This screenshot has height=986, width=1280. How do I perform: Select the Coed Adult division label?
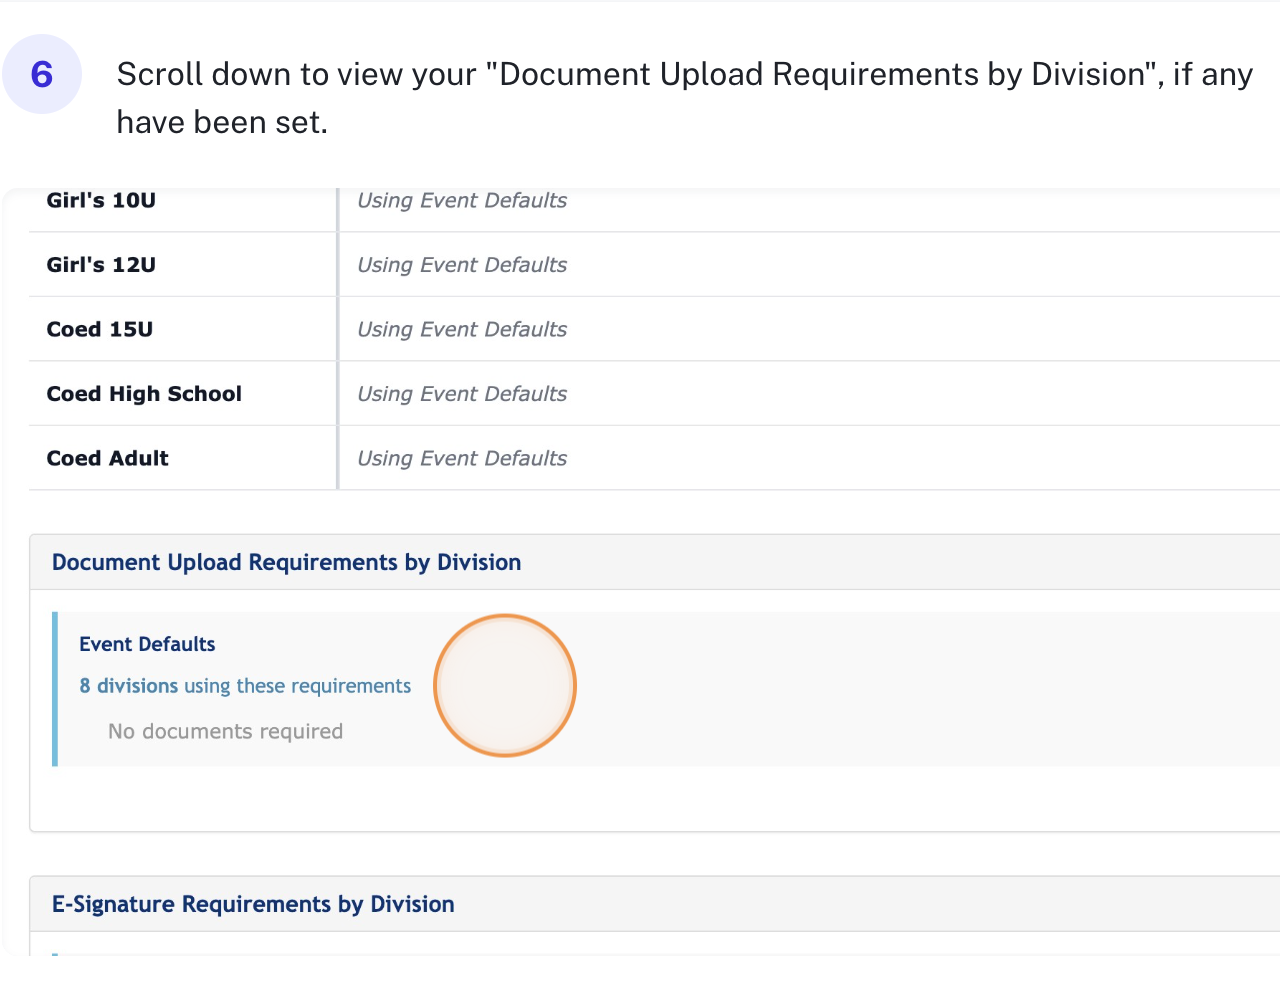pyautogui.click(x=107, y=458)
